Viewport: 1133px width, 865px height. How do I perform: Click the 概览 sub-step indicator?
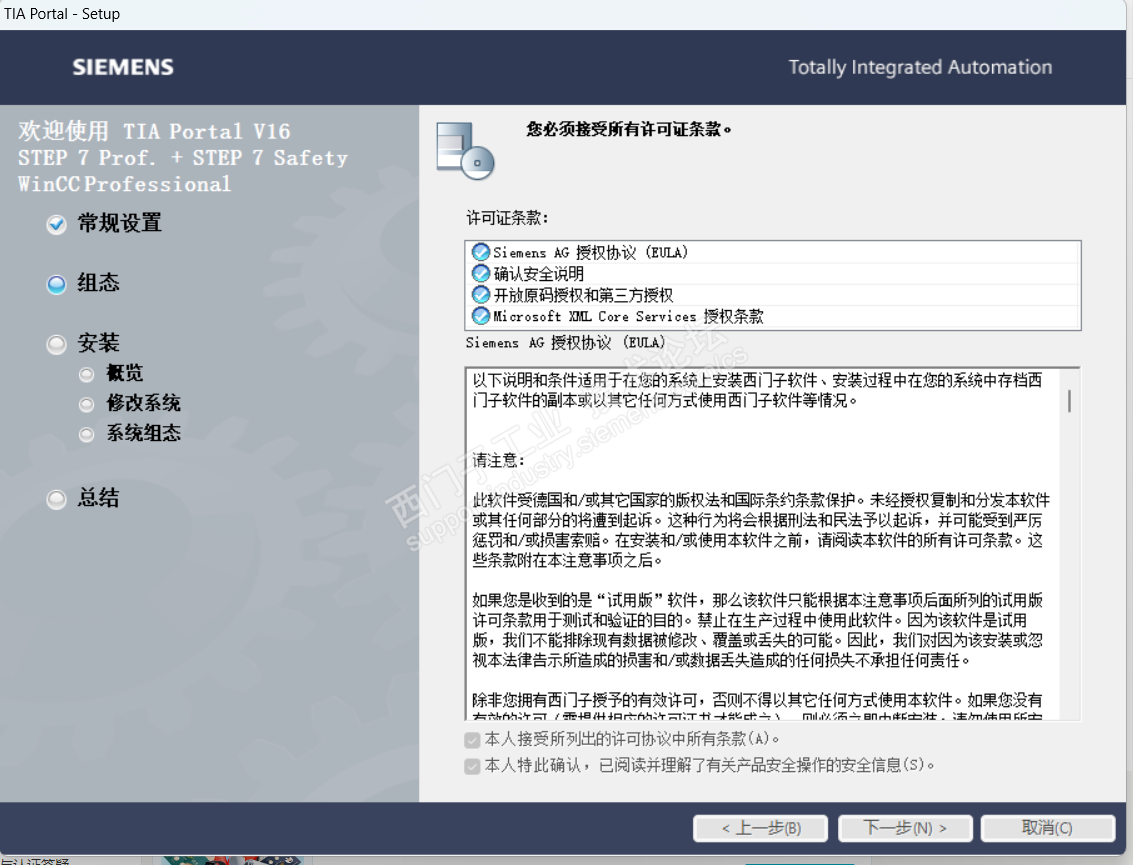pos(87,374)
